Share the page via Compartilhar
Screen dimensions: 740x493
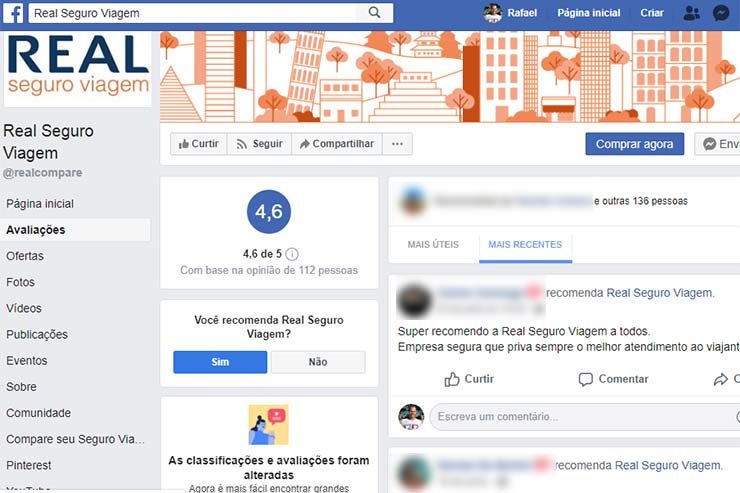pyautogui.click(x=337, y=144)
